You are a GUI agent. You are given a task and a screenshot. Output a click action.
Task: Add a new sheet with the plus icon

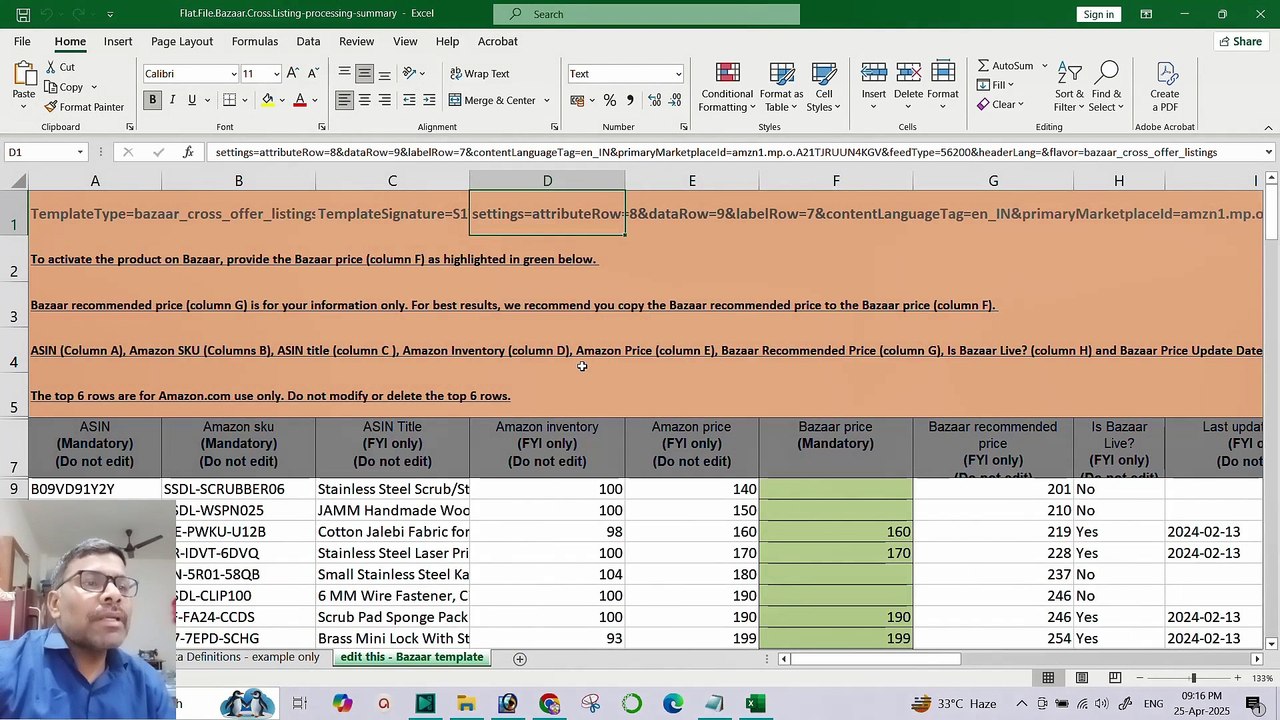(519, 659)
